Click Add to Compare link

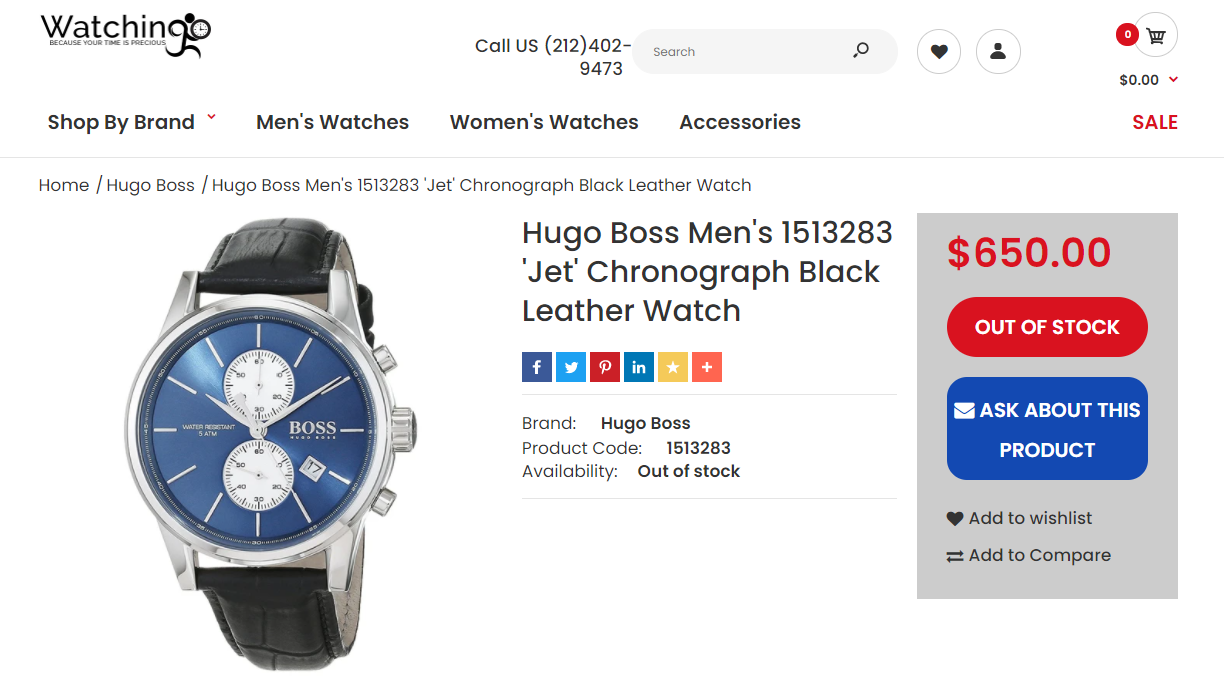[1029, 555]
